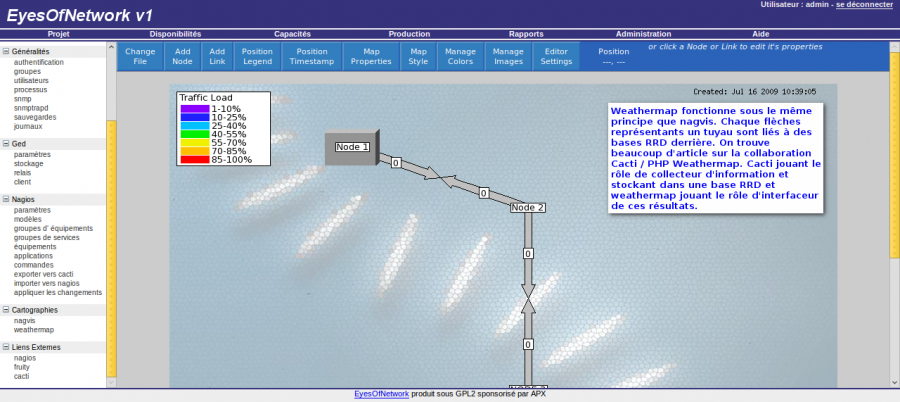This screenshot has width=900, height=402.
Task: Click the EyesOfNetwork footer link
Action: point(382,395)
